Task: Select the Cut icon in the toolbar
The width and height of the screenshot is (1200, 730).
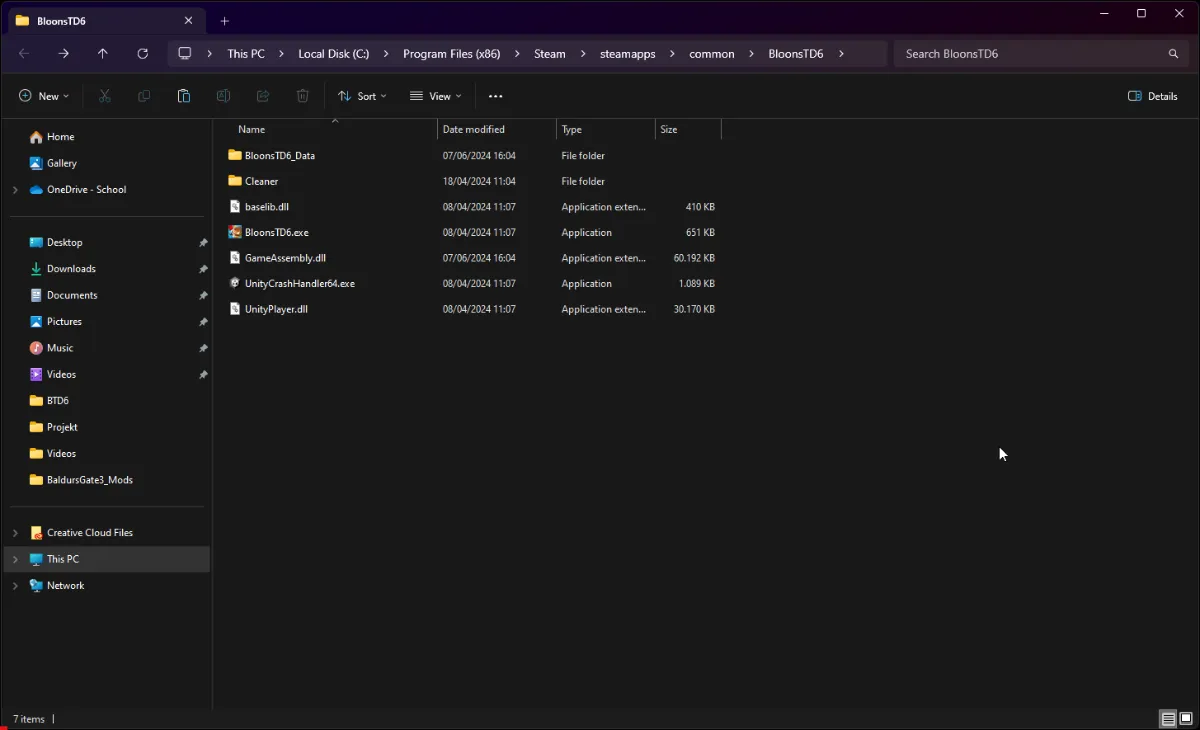Action: point(103,95)
